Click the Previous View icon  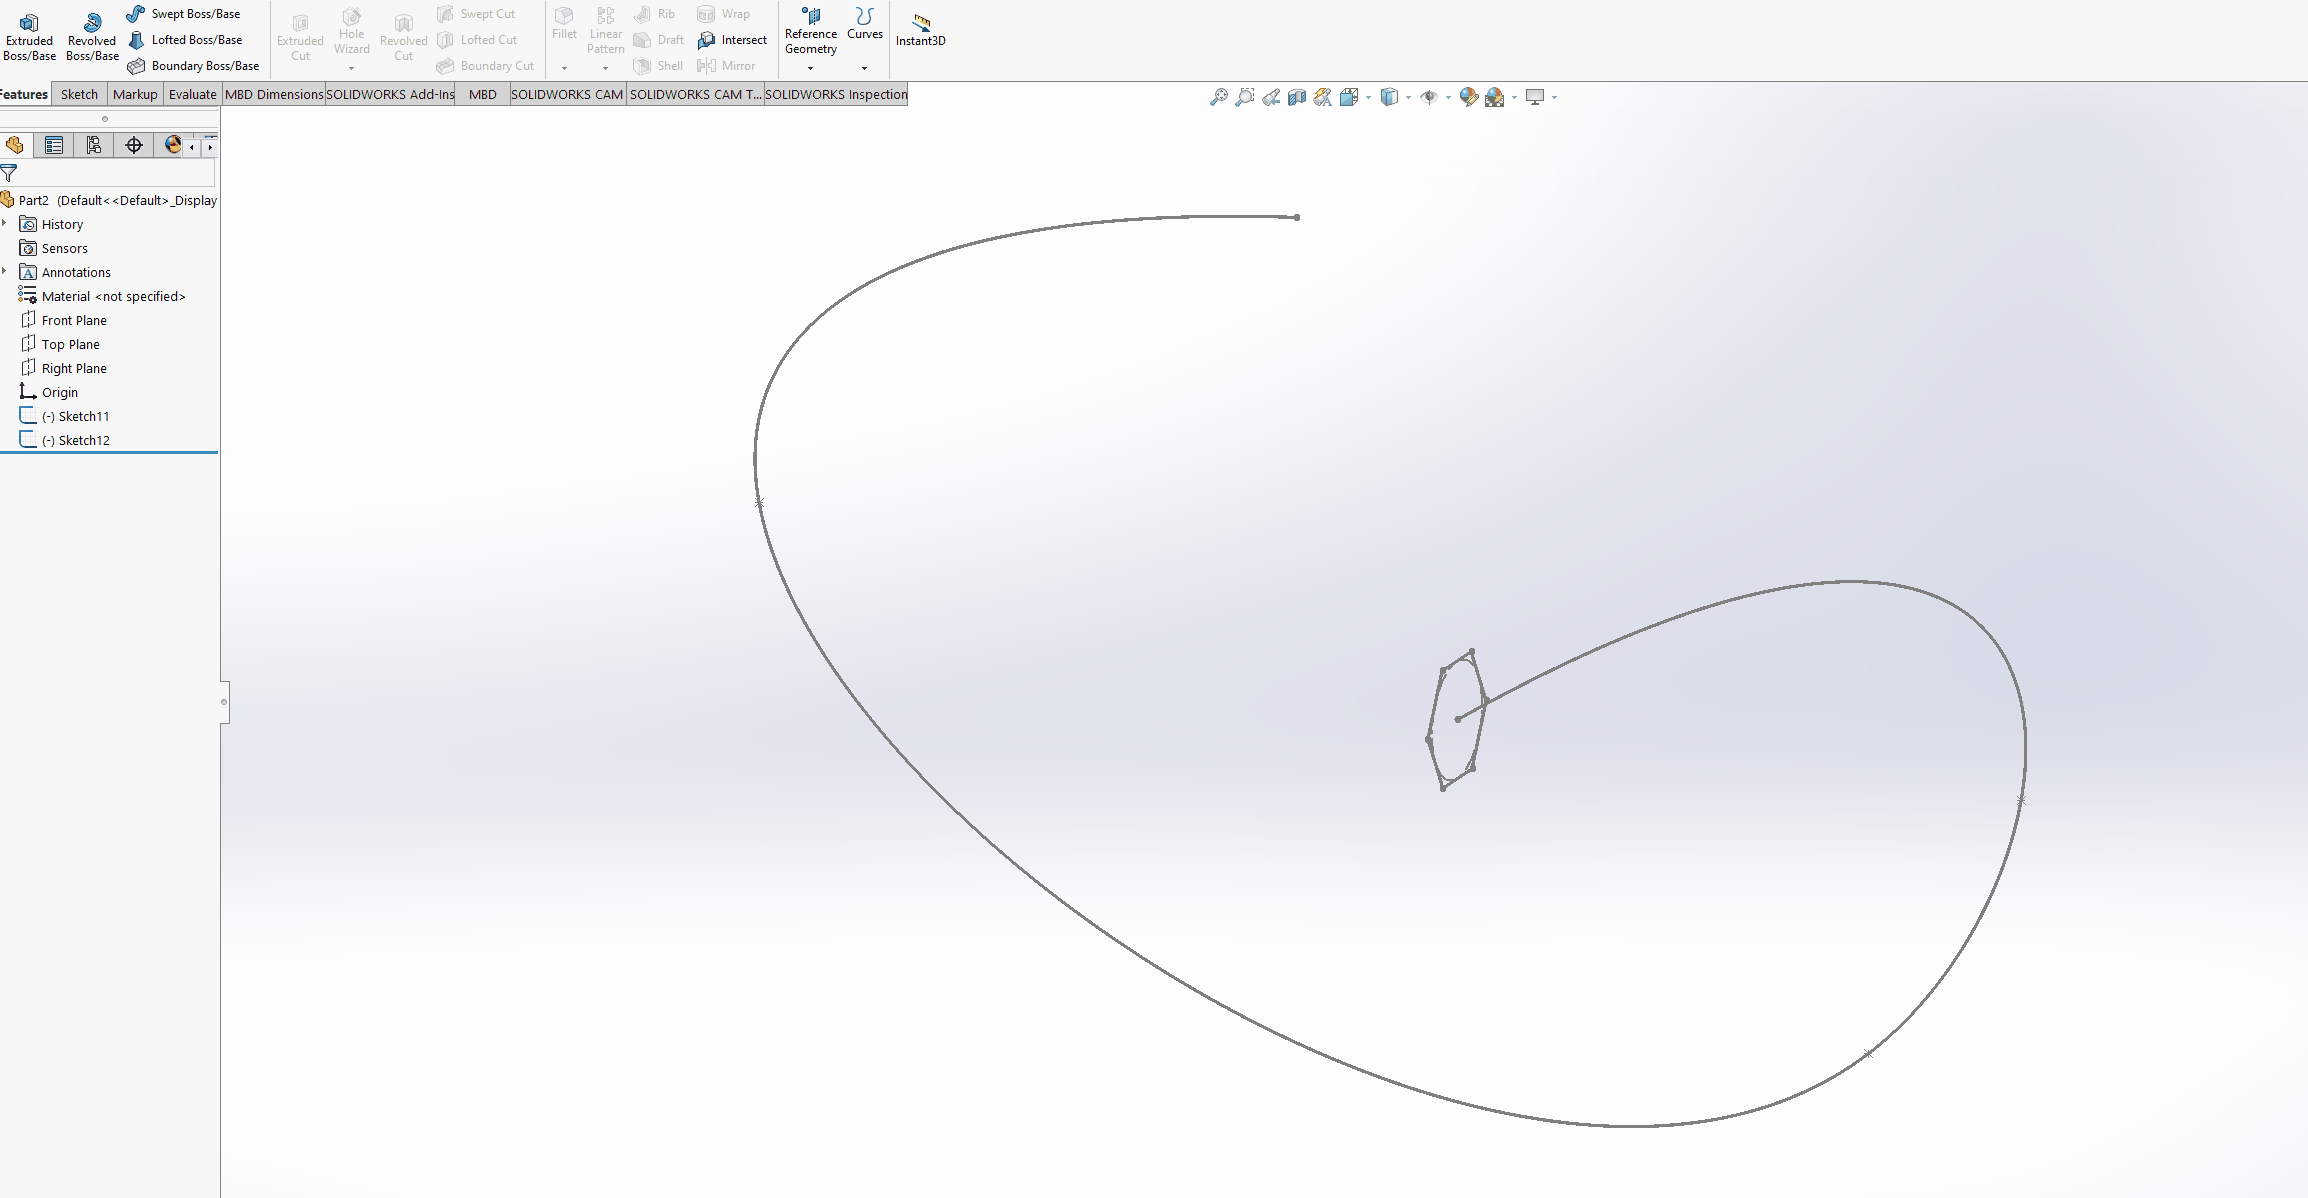click(x=1271, y=97)
